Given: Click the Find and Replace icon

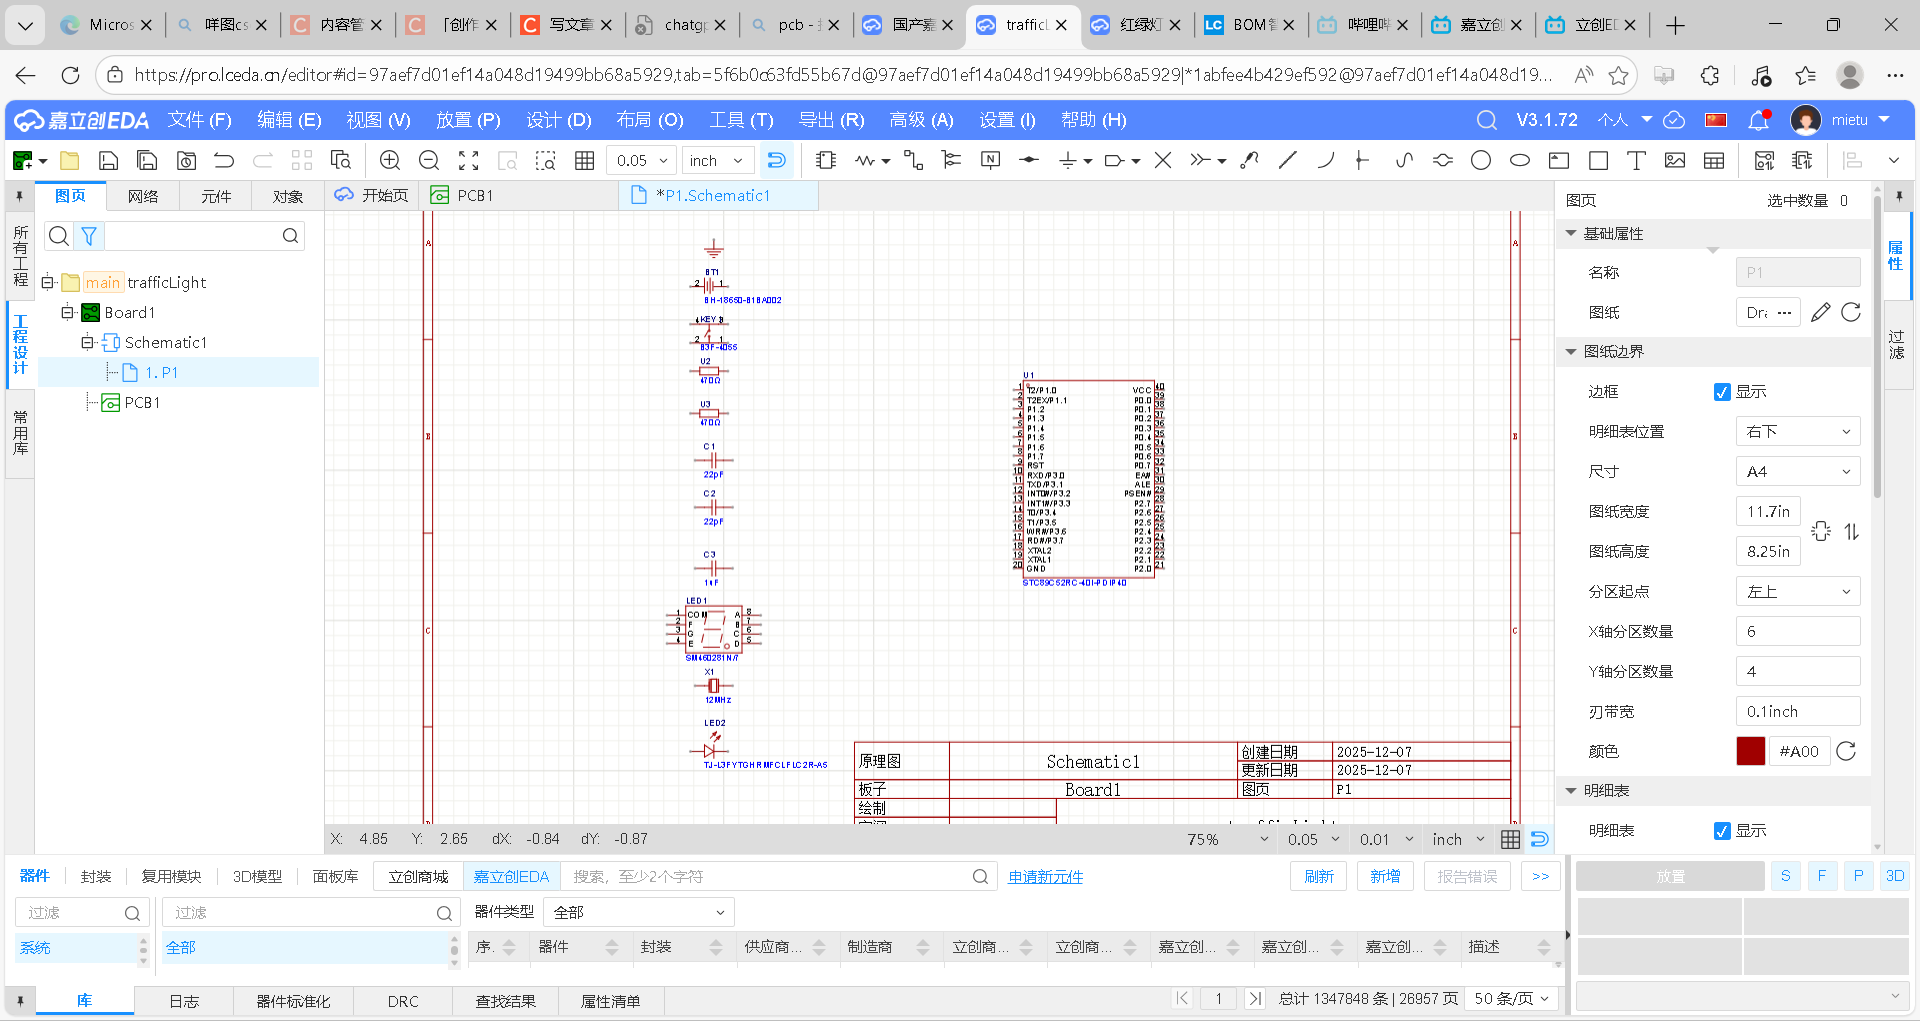Looking at the screenshot, I should click(341, 160).
